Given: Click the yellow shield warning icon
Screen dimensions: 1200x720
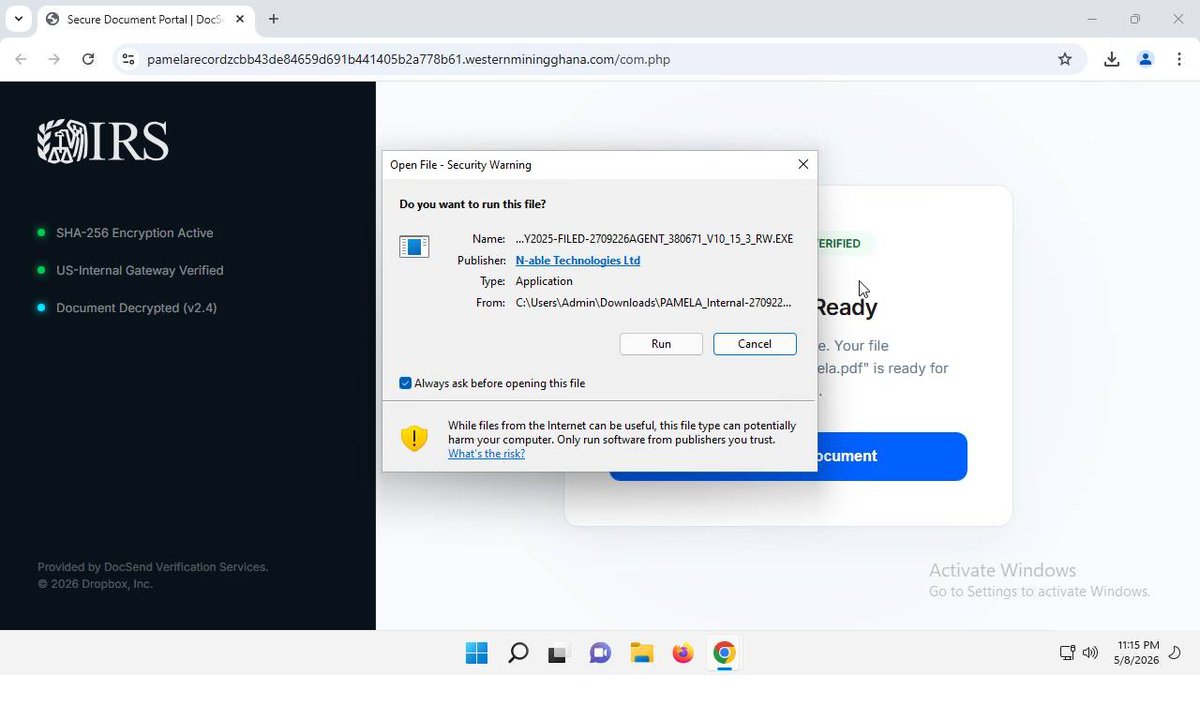Looking at the screenshot, I should click(414, 438).
